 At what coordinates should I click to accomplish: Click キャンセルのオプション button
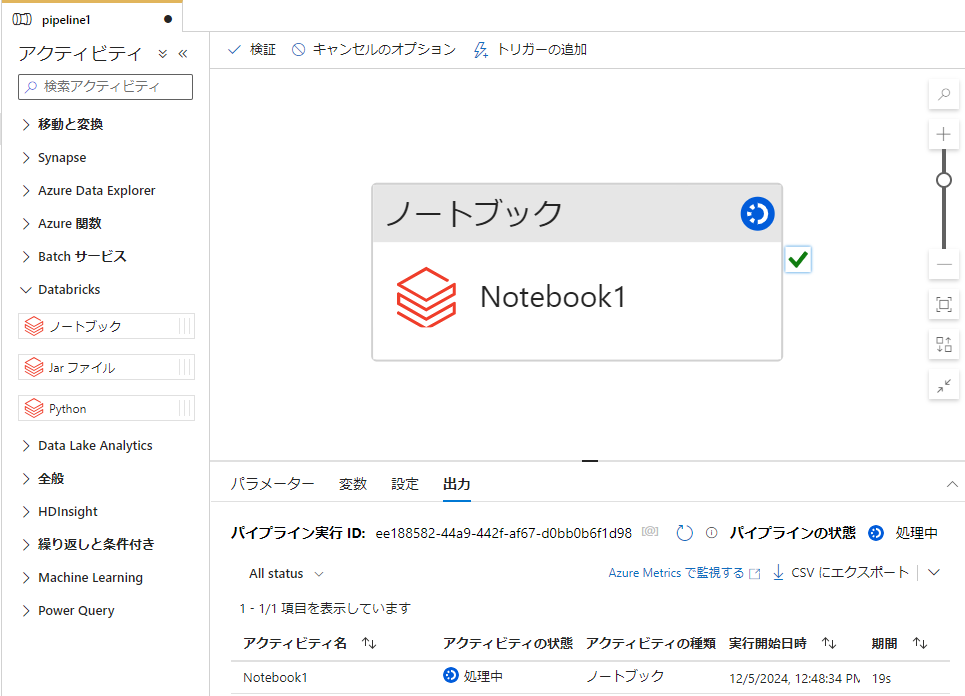click(374, 49)
